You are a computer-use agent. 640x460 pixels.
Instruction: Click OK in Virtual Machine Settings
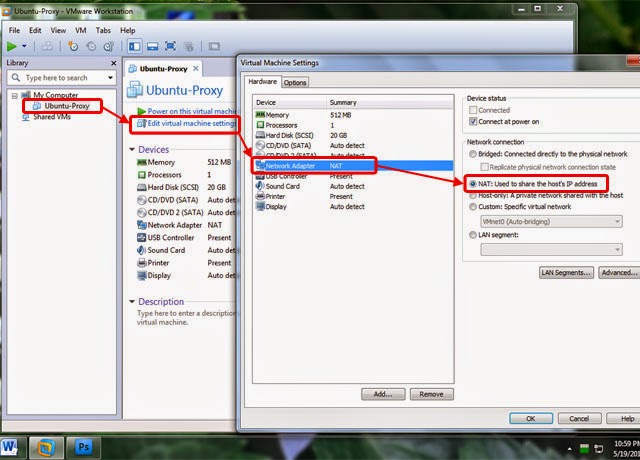531,418
